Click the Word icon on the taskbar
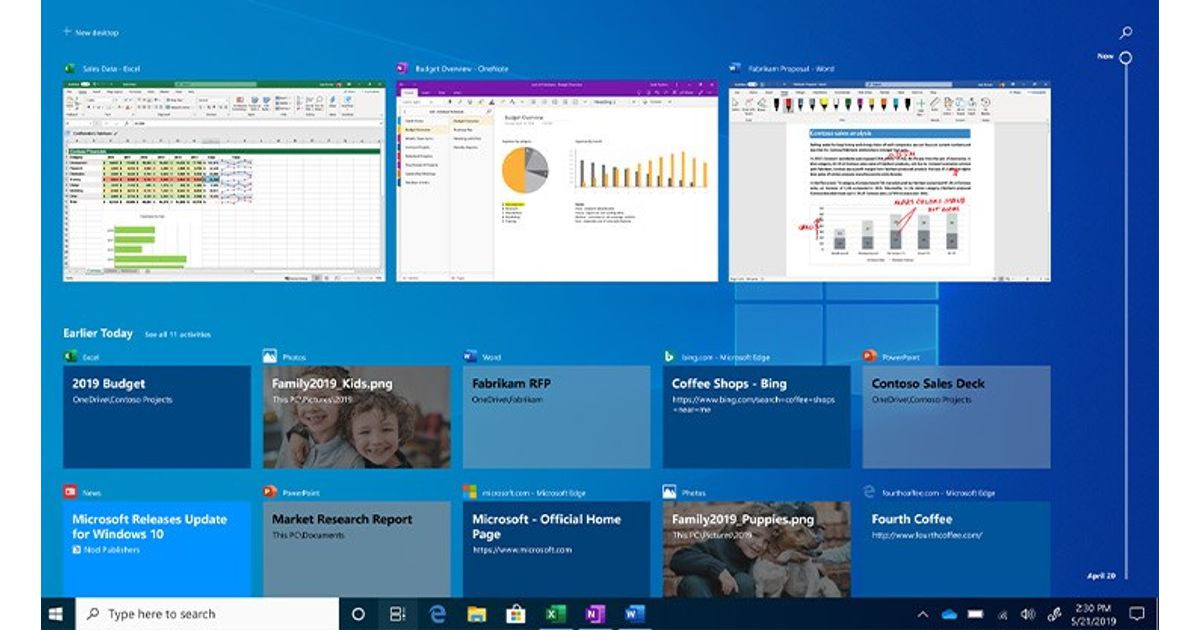The height and width of the screenshot is (630, 1200). pyautogui.click(x=634, y=613)
